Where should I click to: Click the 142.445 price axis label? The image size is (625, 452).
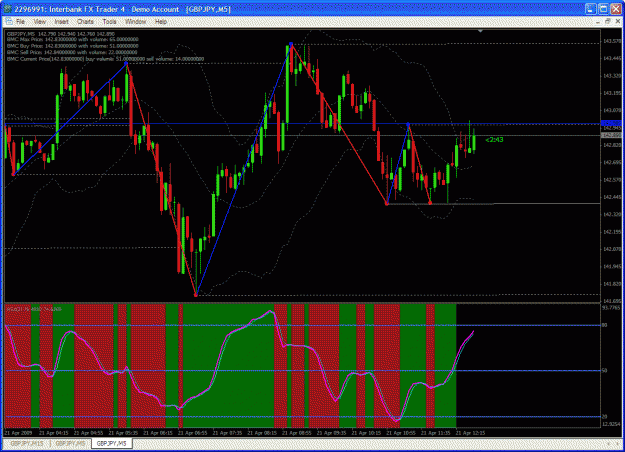tap(612, 197)
